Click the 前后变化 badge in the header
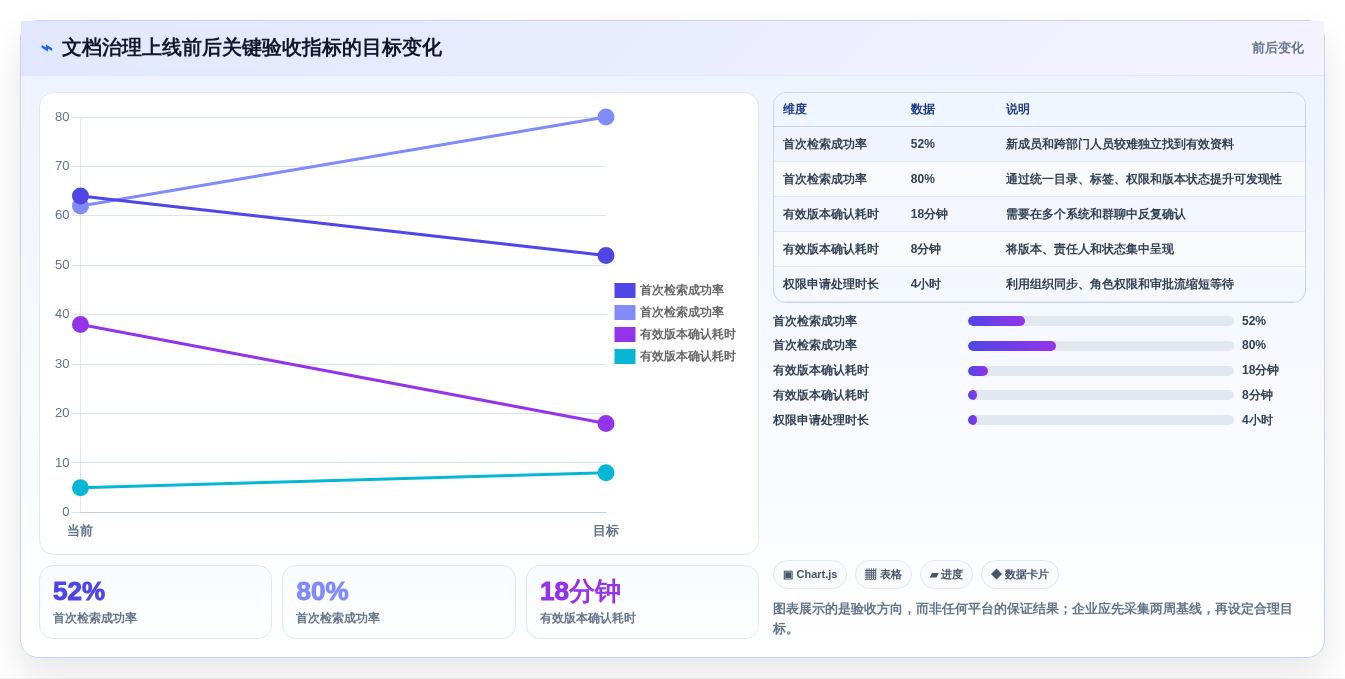Screen dimensions: 1345x679 (x=1277, y=48)
